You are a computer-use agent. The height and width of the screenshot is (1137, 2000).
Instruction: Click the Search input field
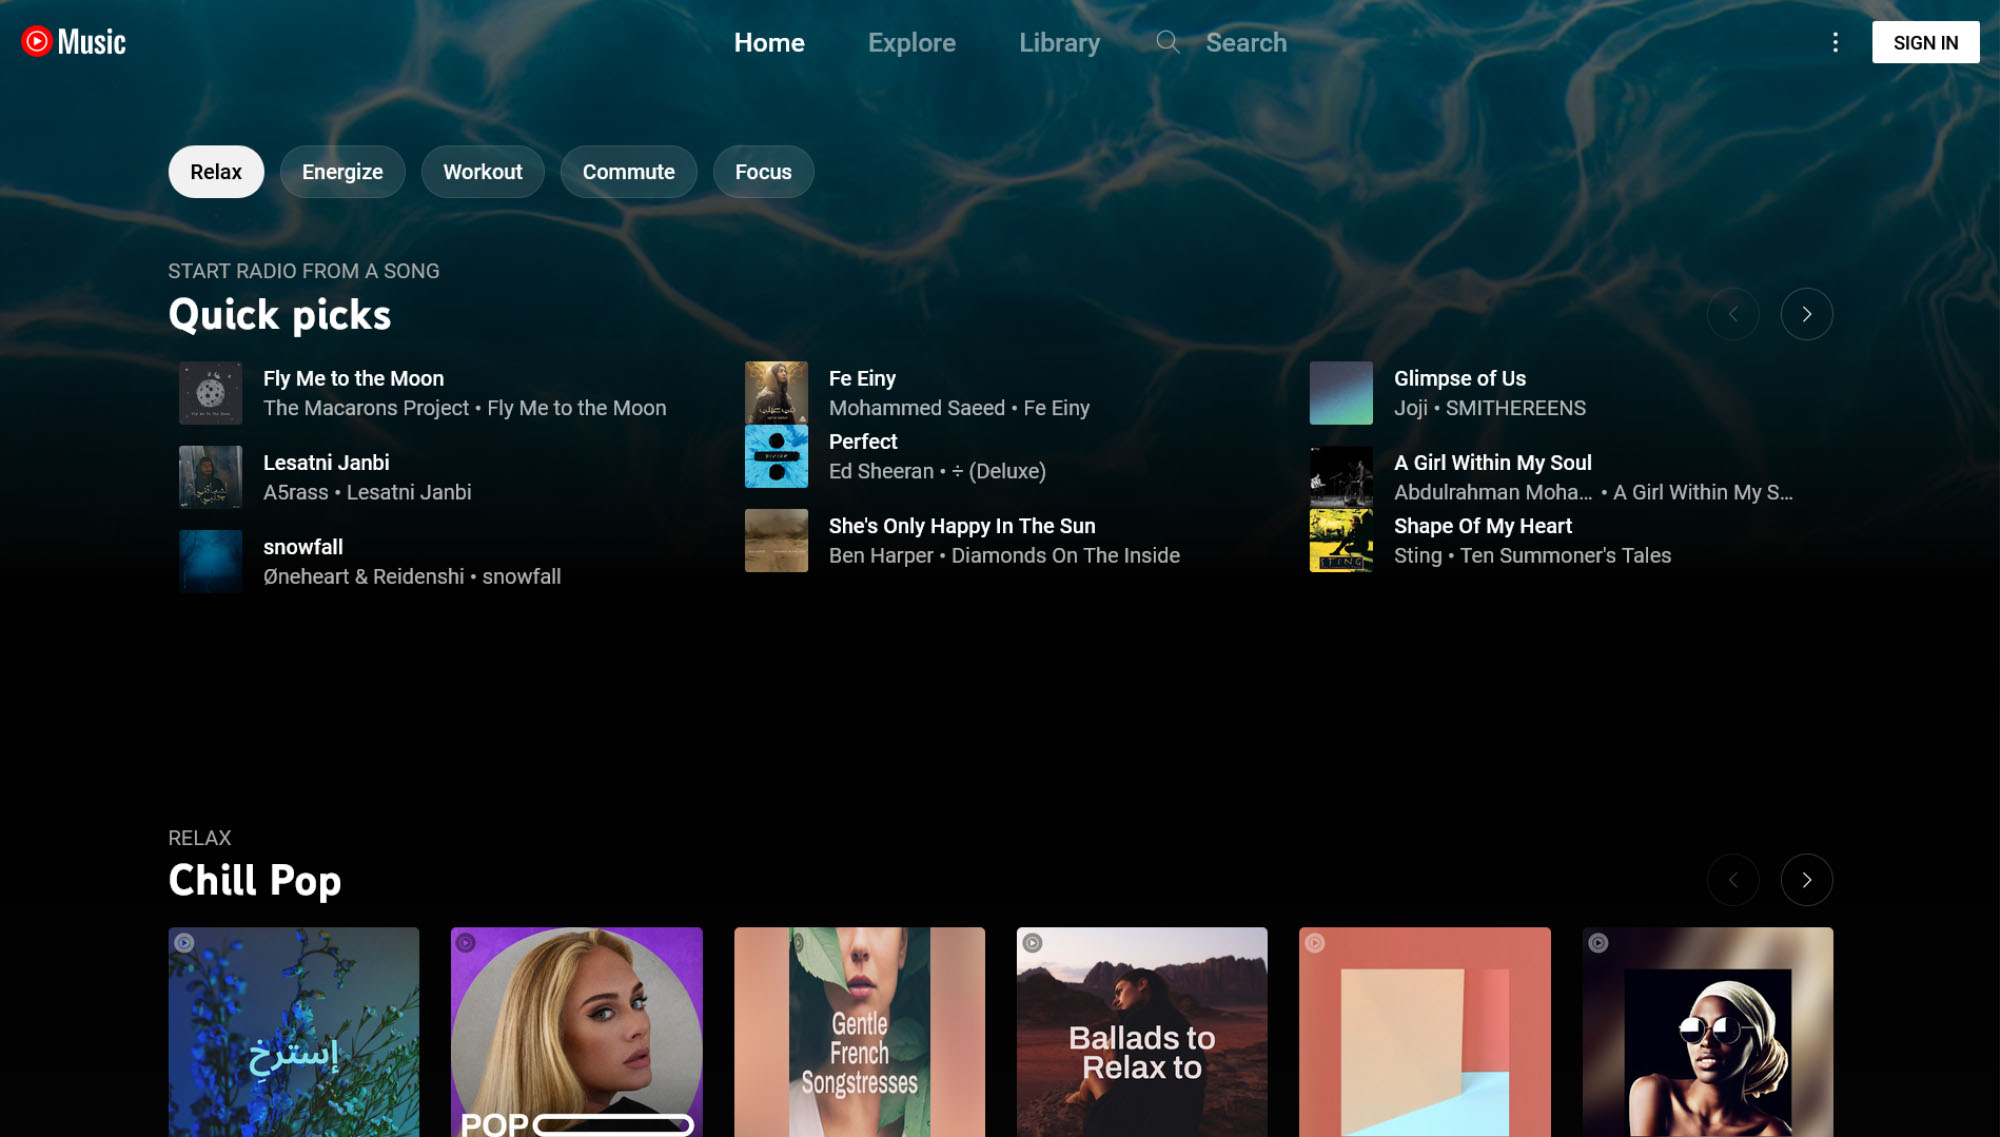click(1246, 42)
